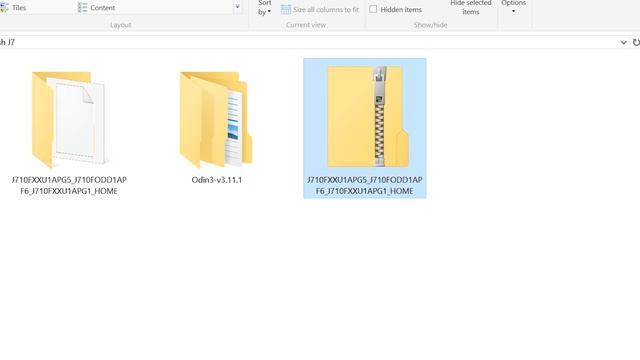This screenshot has height=360, width=640.
Task: Select the J710FXXU1APG5 zipped folder icon
Action: pos(368,117)
